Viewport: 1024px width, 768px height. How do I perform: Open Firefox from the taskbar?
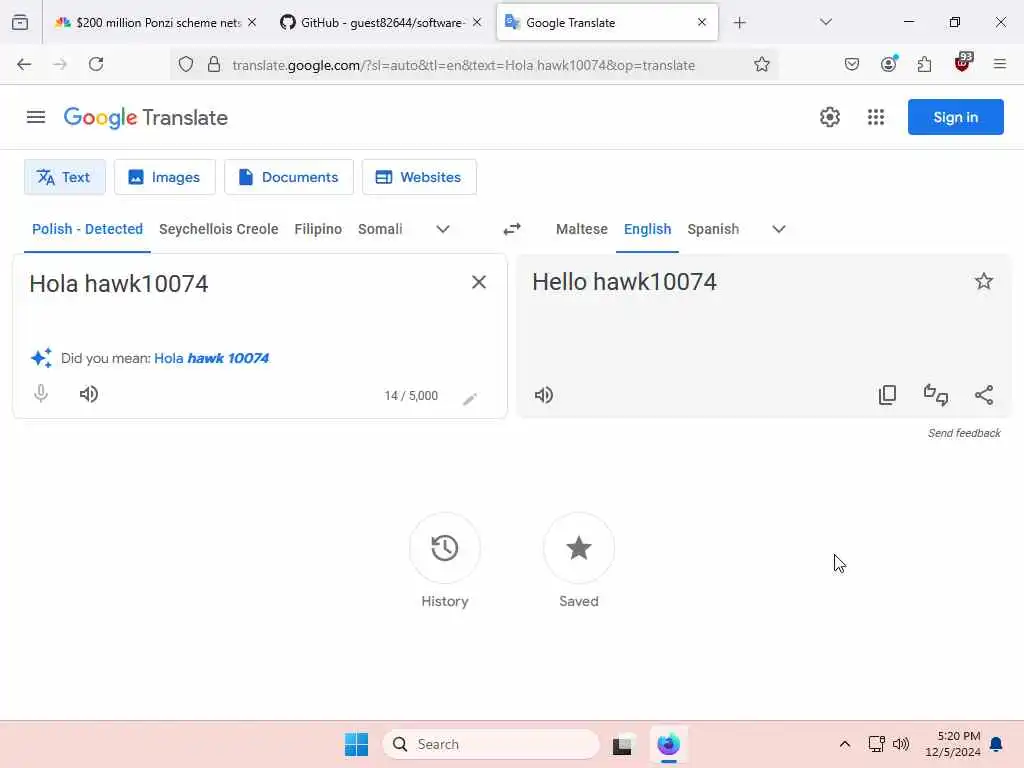click(668, 744)
